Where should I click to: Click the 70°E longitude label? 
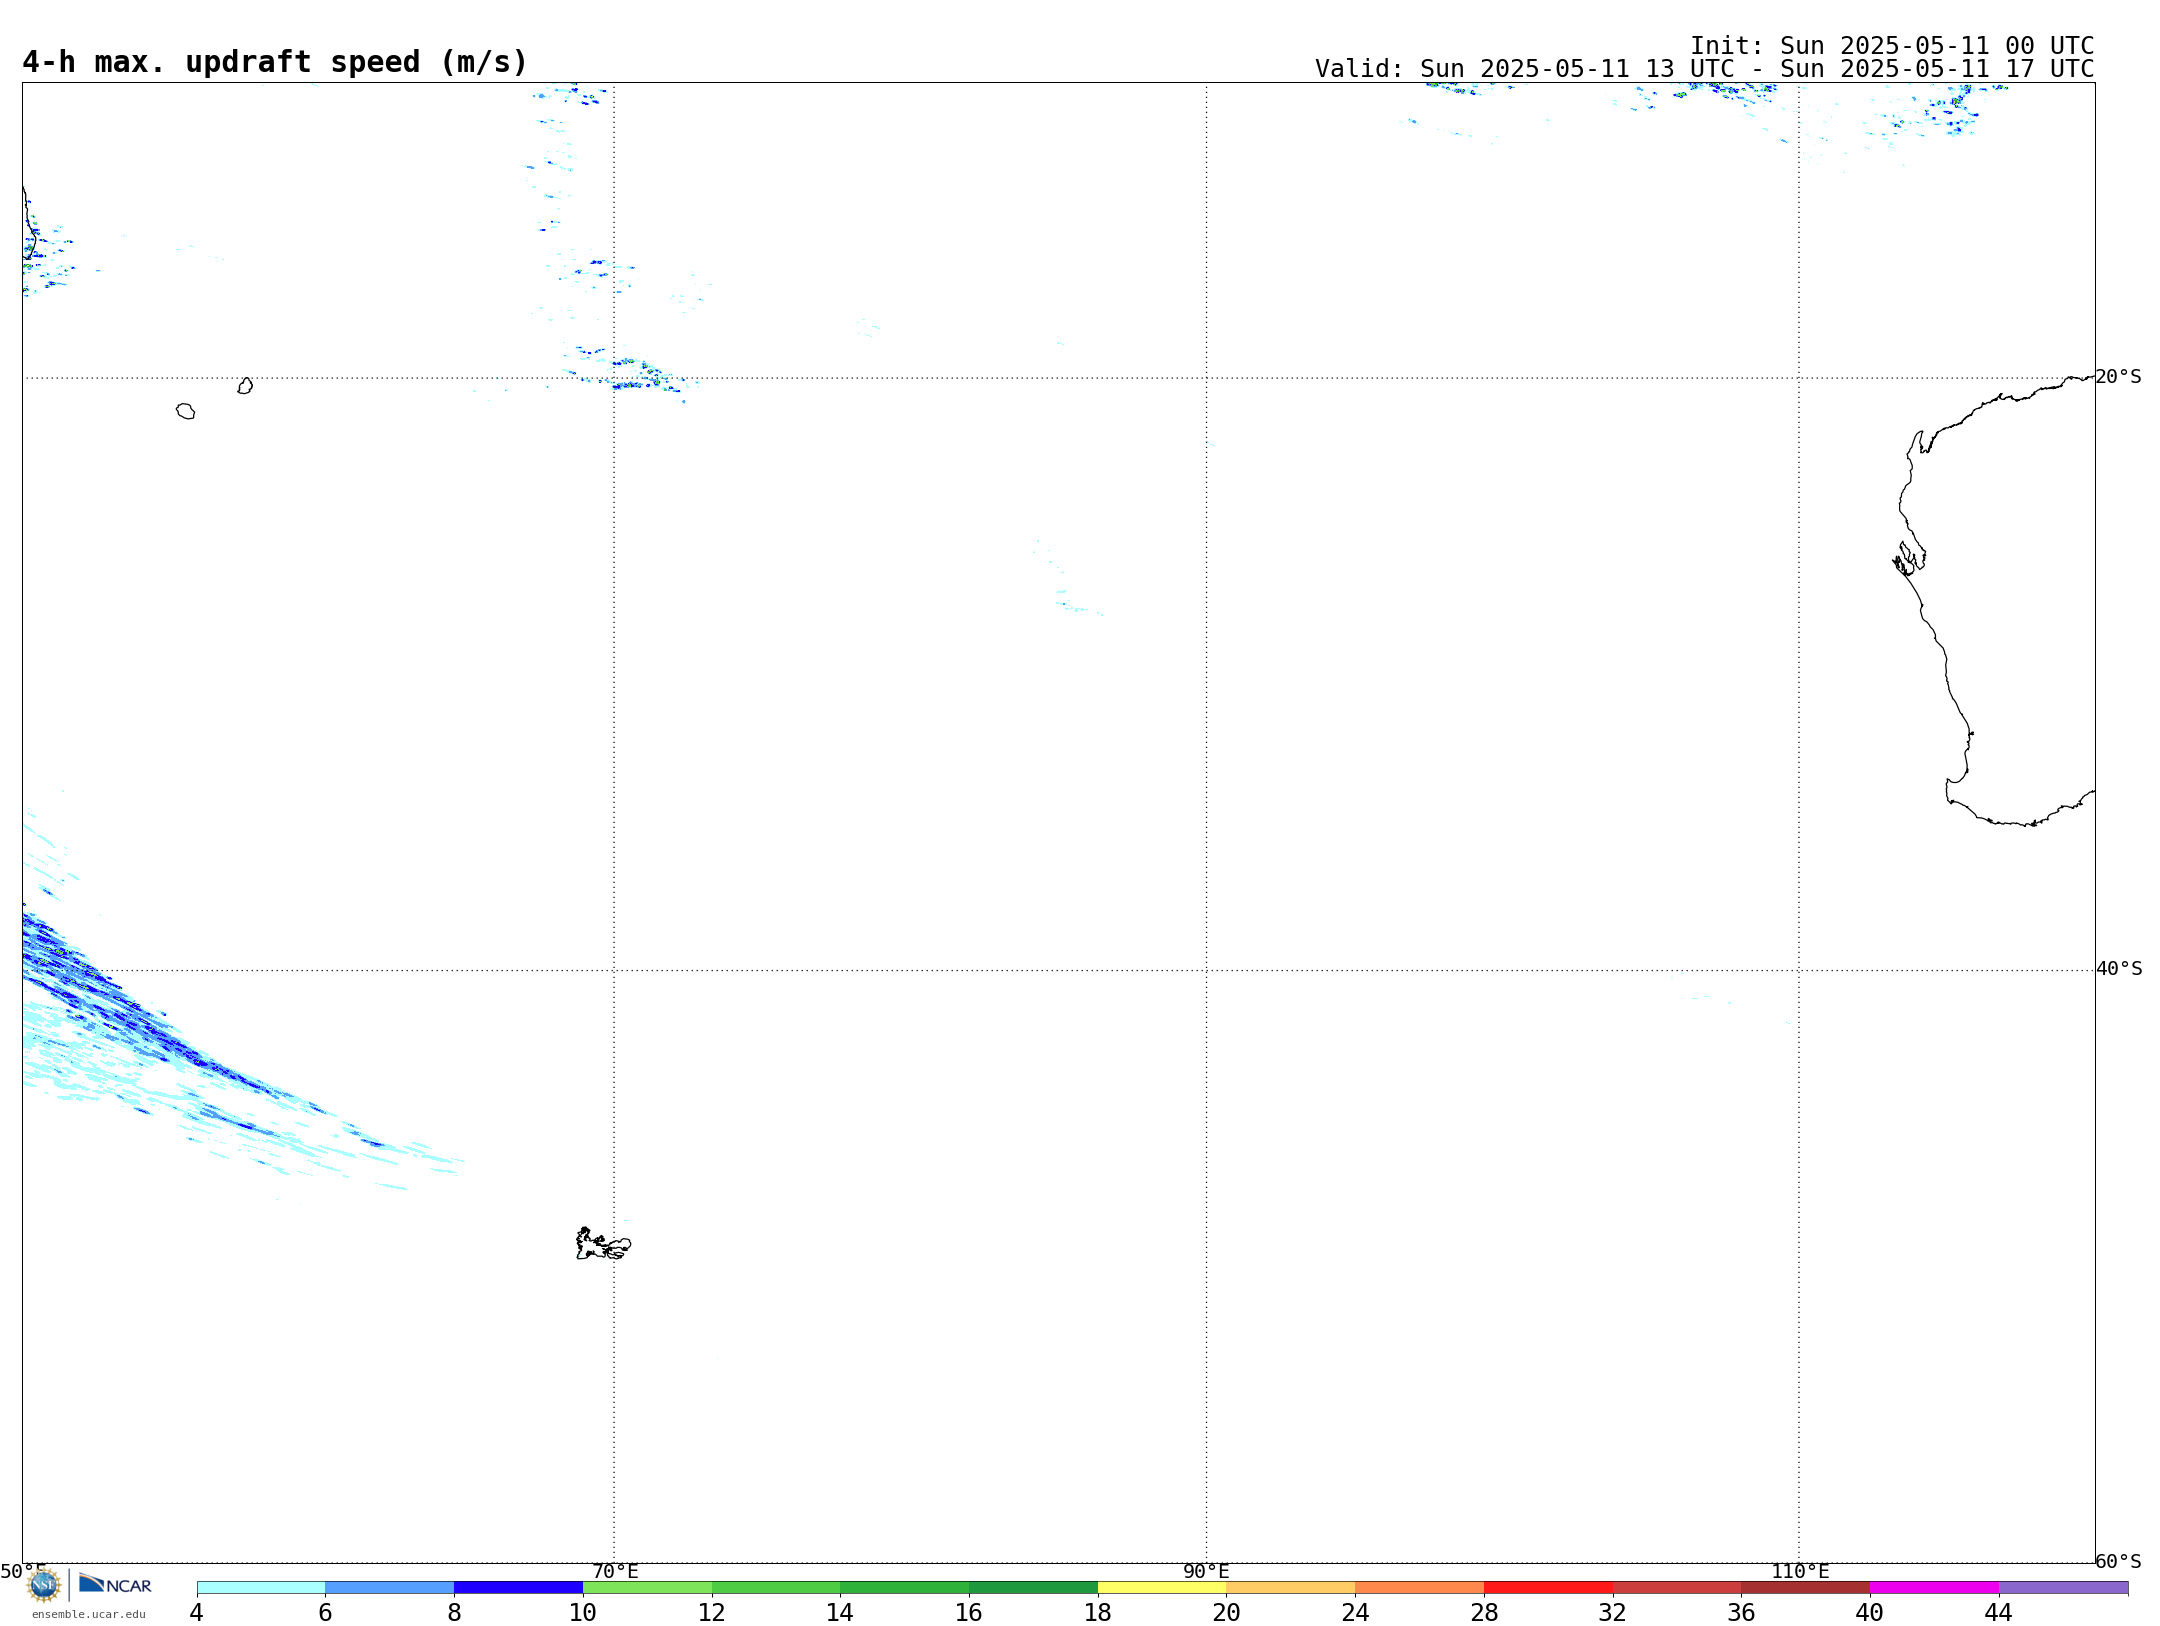(615, 1571)
